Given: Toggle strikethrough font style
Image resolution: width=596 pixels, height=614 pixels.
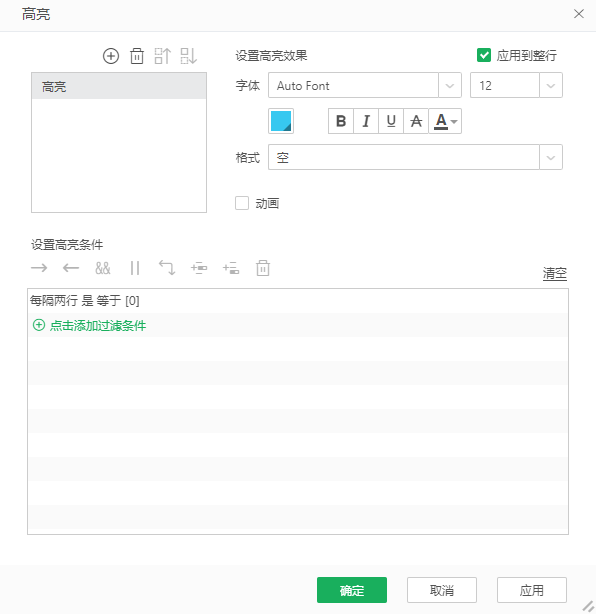Looking at the screenshot, I should pyautogui.click(x=416, y=121).
